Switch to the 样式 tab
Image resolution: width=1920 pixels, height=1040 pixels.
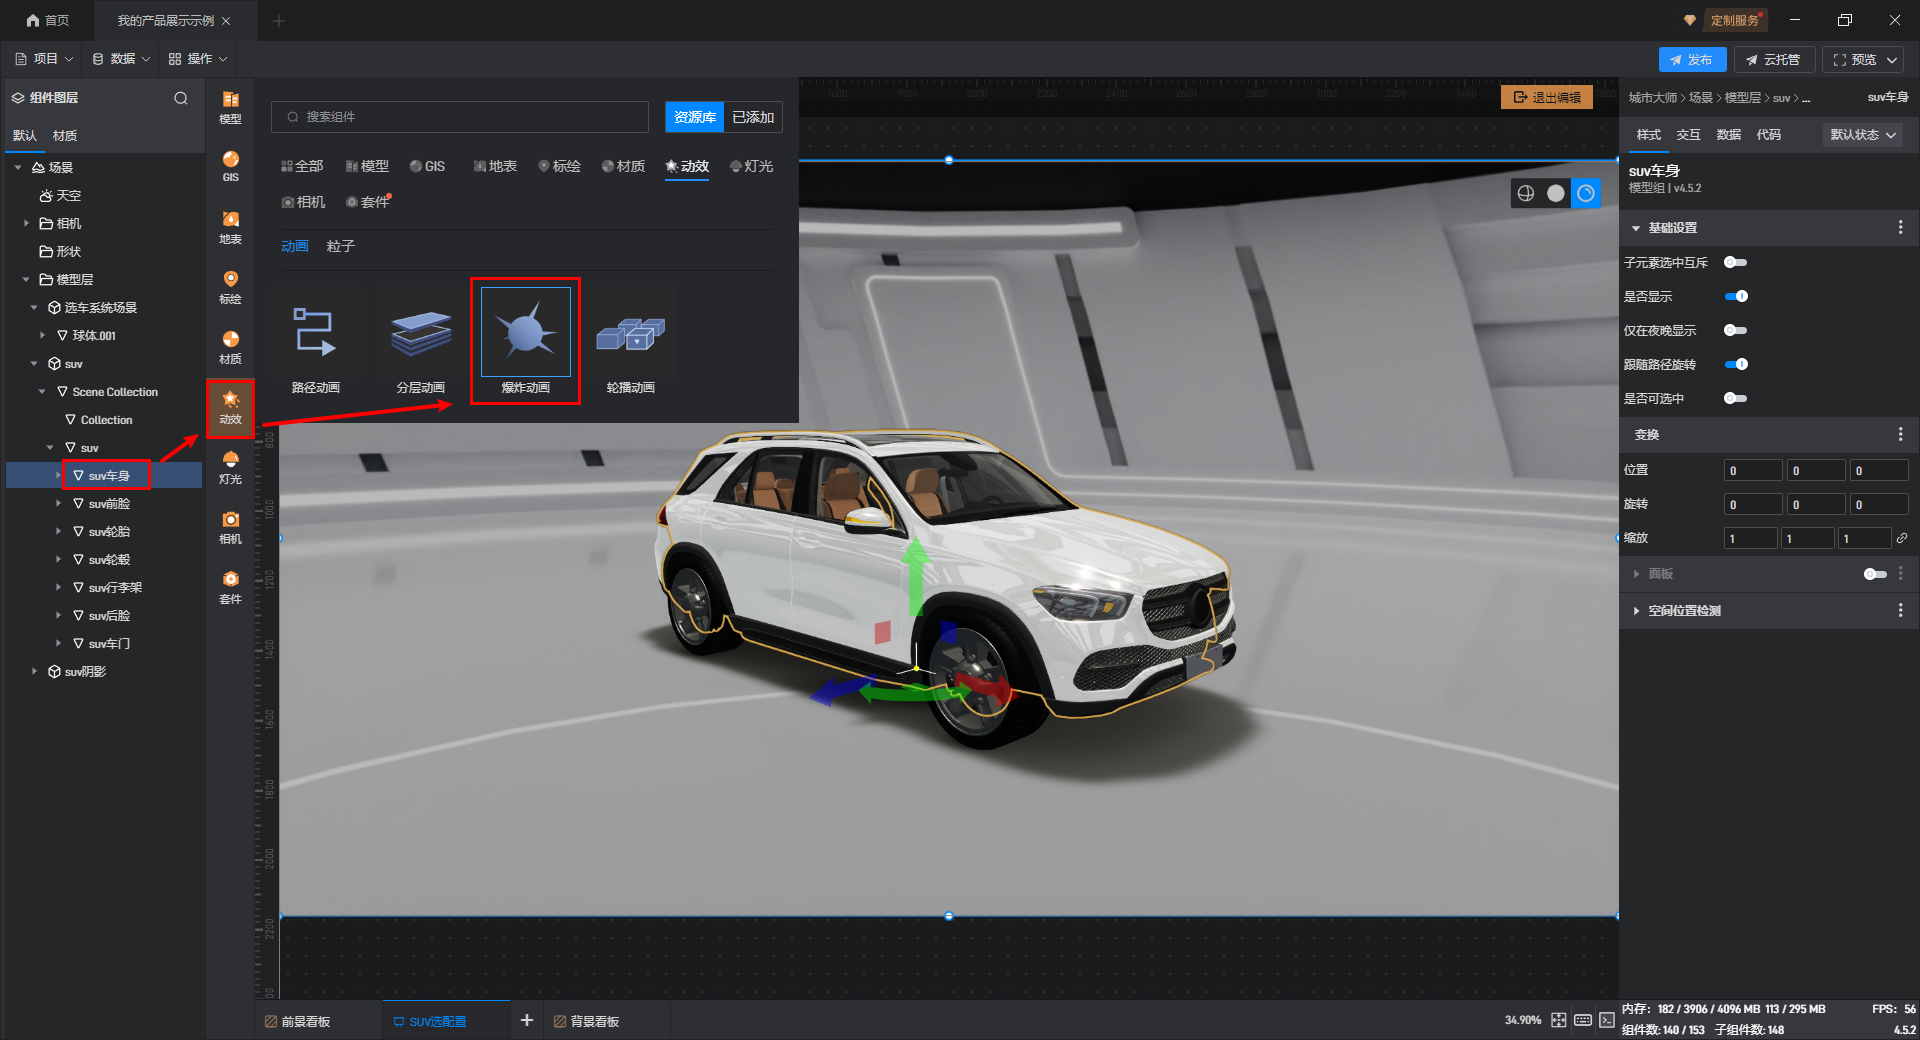[x=1648, y=135]
